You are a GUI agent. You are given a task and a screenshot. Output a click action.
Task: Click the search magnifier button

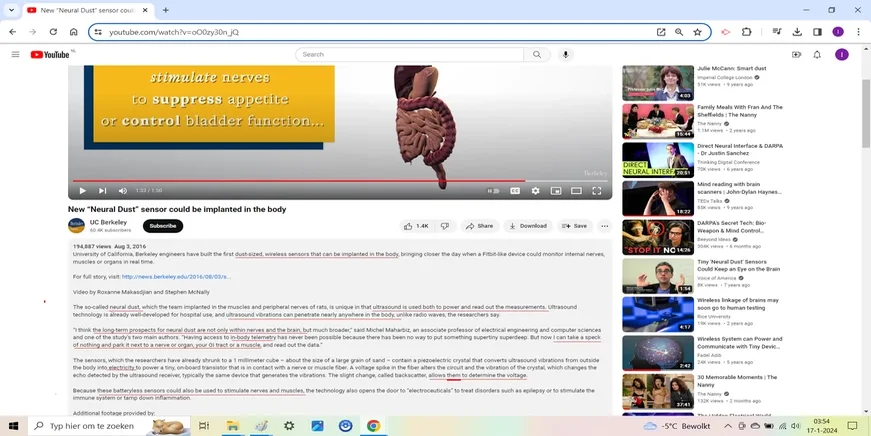pos(537,54)
